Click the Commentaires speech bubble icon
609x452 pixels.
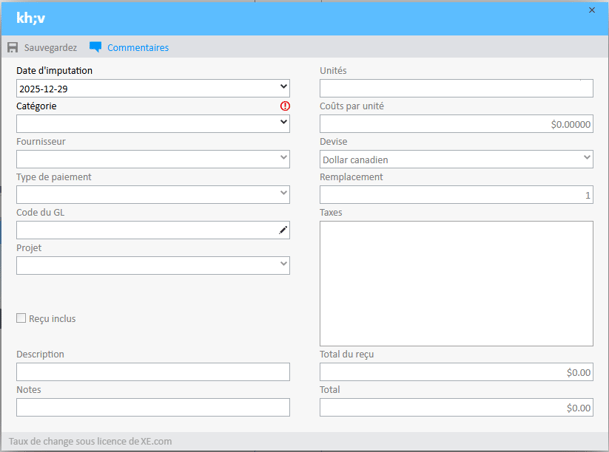click(x=96, y=47)
